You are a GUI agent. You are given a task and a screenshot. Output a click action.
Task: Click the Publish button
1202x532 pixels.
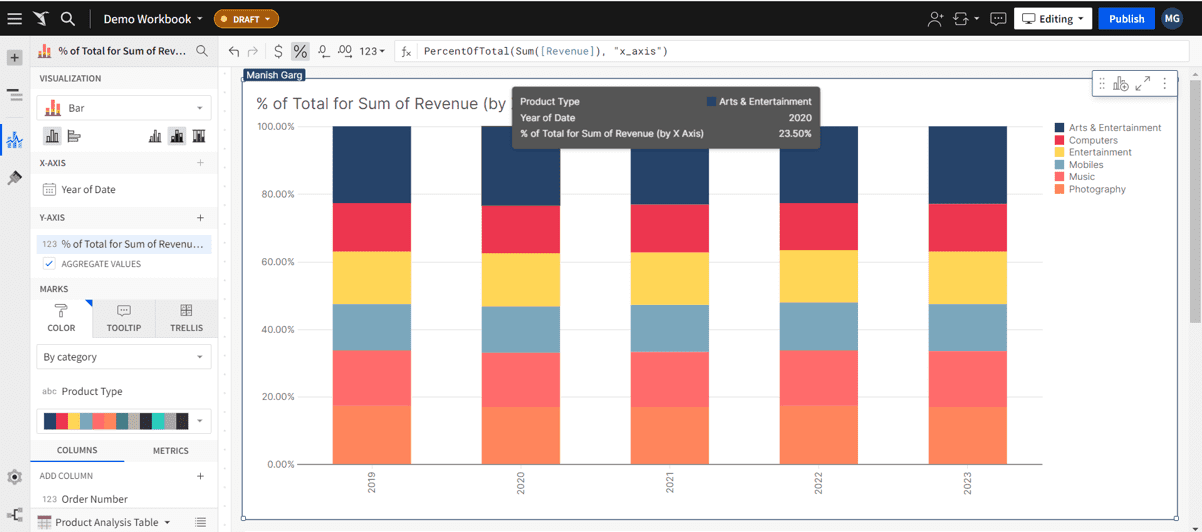pyautogui.click(x=1126, y=19)
